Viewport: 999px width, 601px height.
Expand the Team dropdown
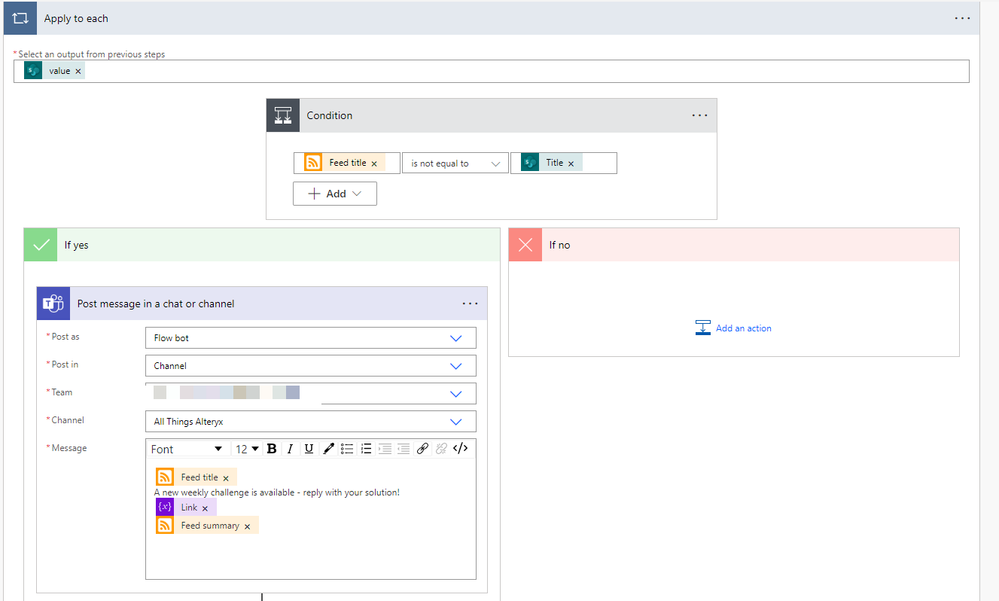click(x=456, y=394)
